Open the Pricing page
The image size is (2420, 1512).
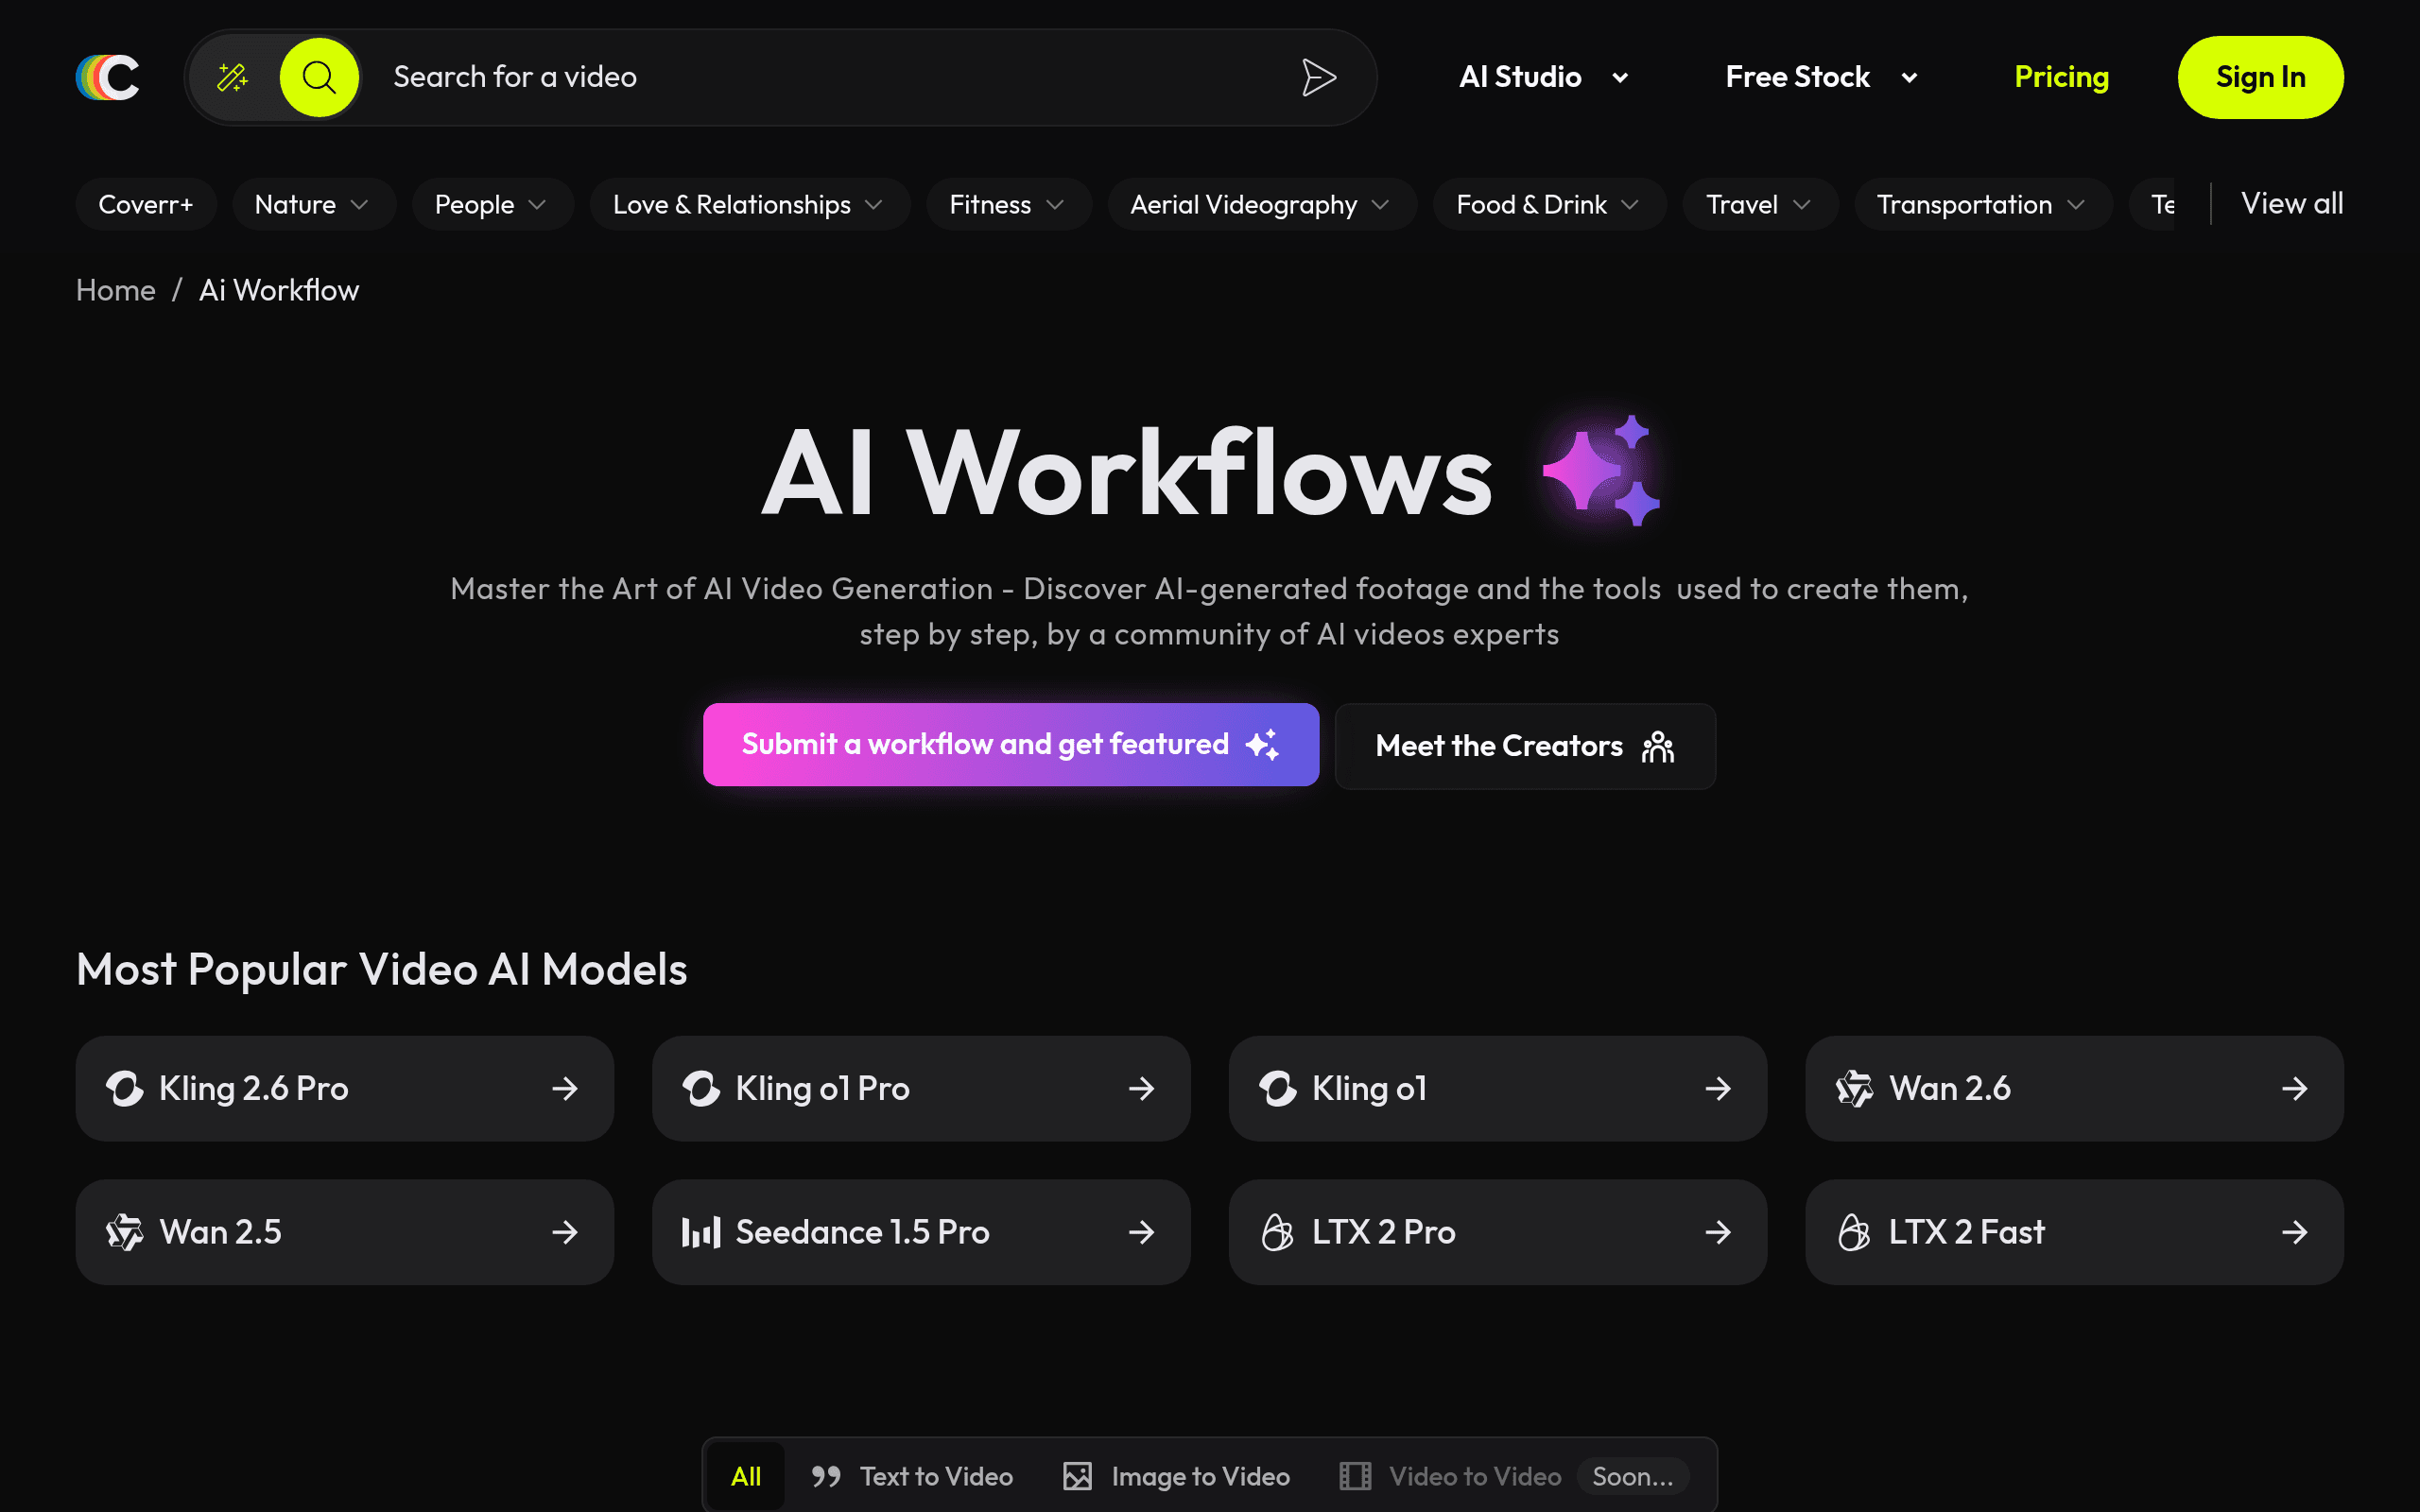[x=2061, y=77]
